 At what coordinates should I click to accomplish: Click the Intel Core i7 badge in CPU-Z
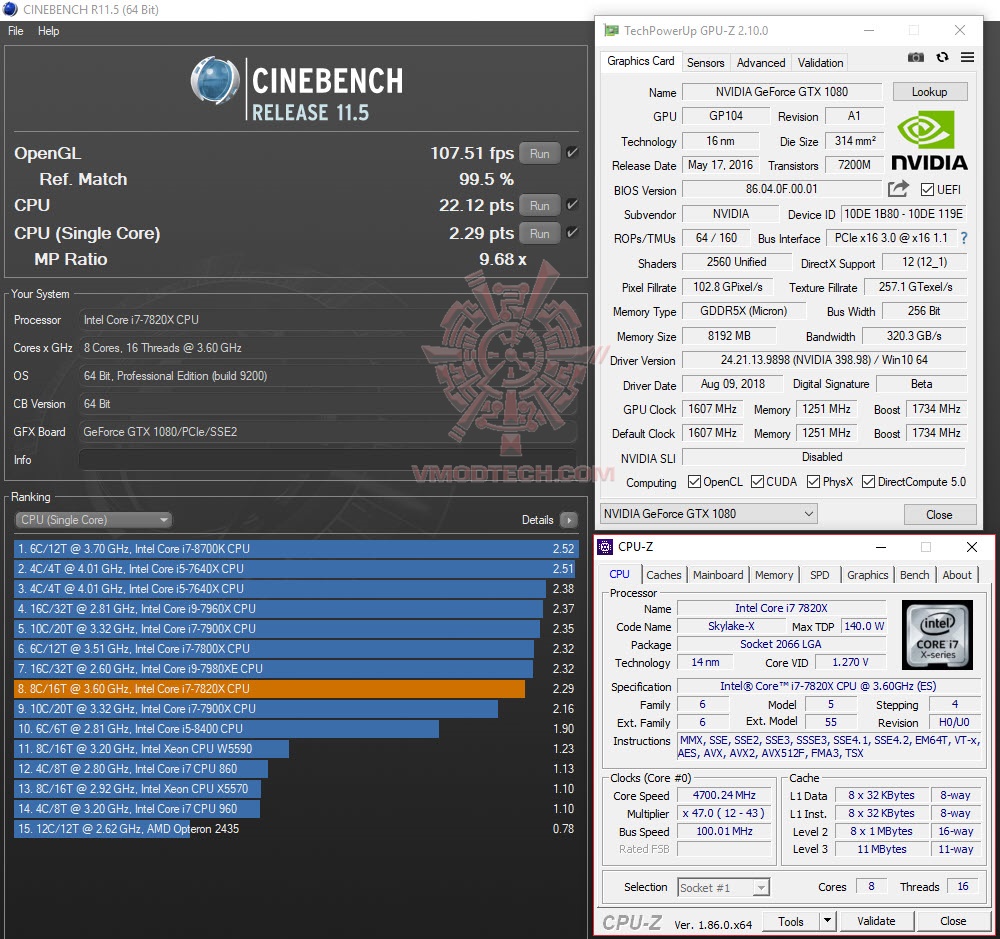tap(937, 635)
